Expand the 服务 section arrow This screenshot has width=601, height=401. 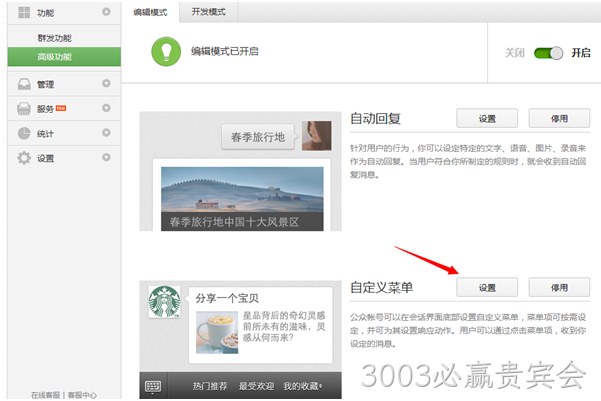click(106, 108)
